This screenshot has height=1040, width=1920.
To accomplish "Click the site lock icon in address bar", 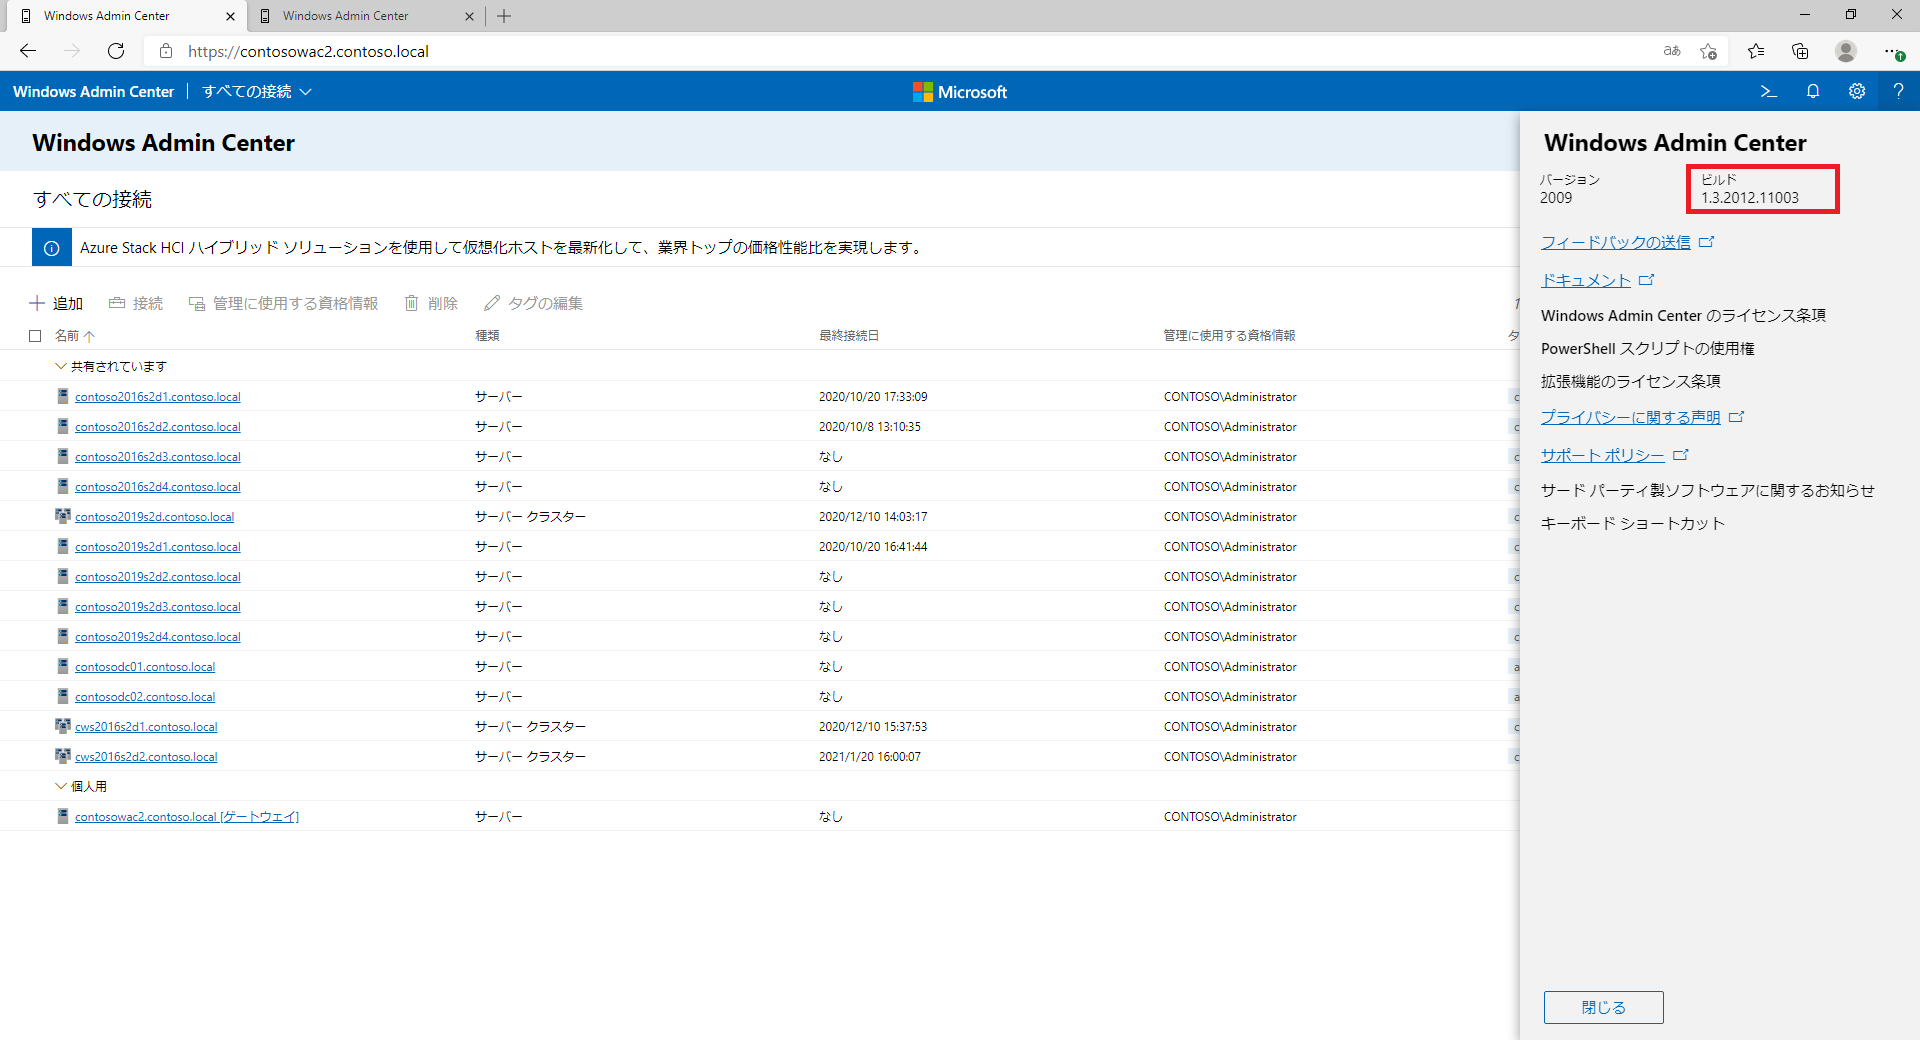I will tap(166, 51).
